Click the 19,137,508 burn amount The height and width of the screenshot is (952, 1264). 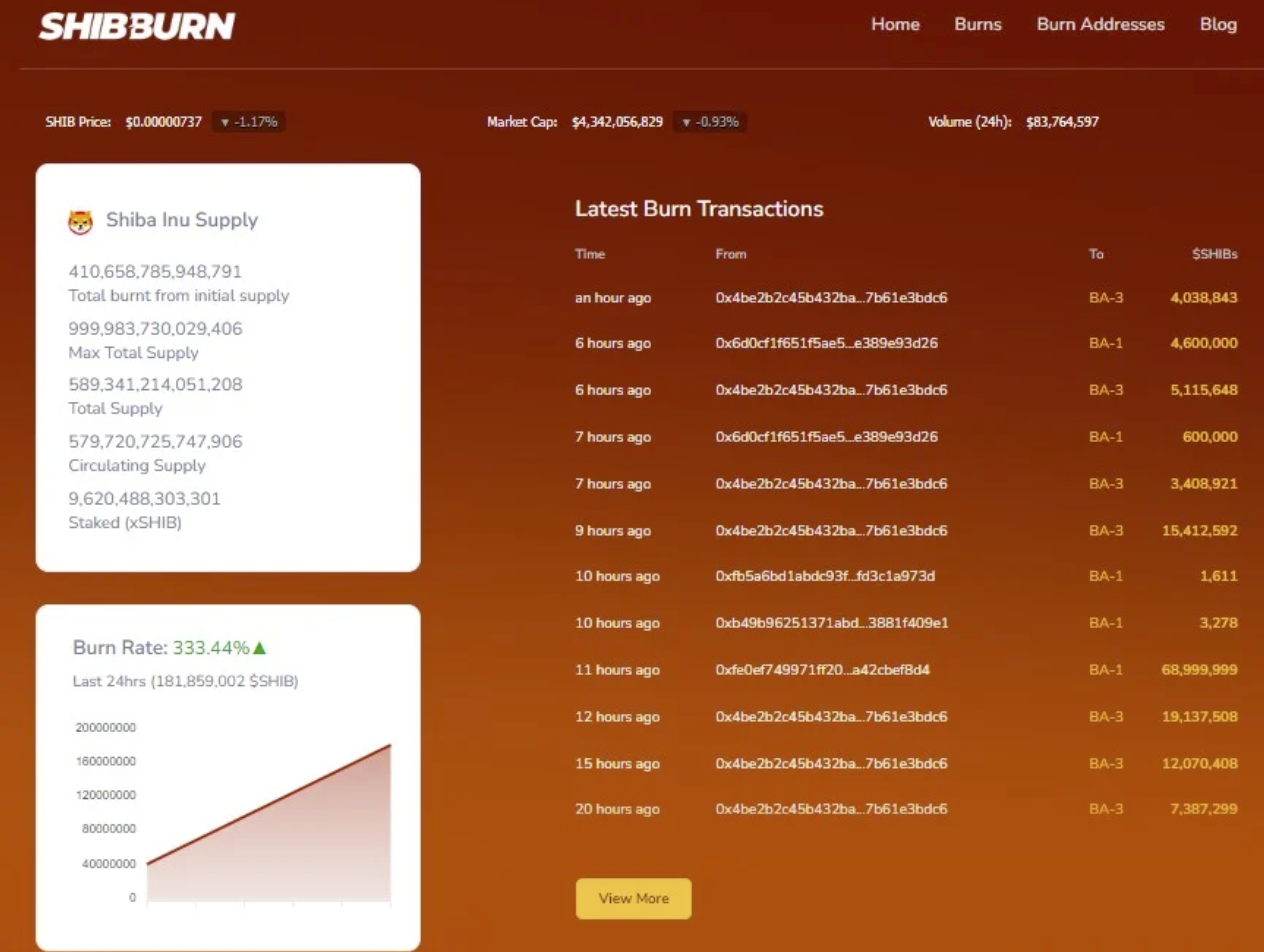tap(1200, 716)
